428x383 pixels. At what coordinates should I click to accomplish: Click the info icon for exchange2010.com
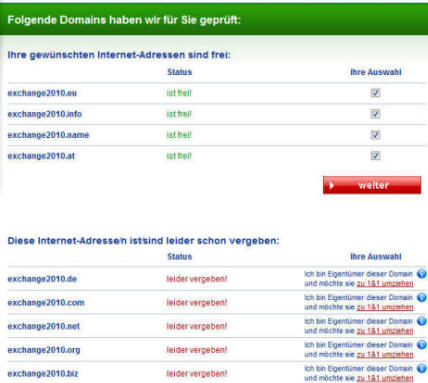(422, 297)
